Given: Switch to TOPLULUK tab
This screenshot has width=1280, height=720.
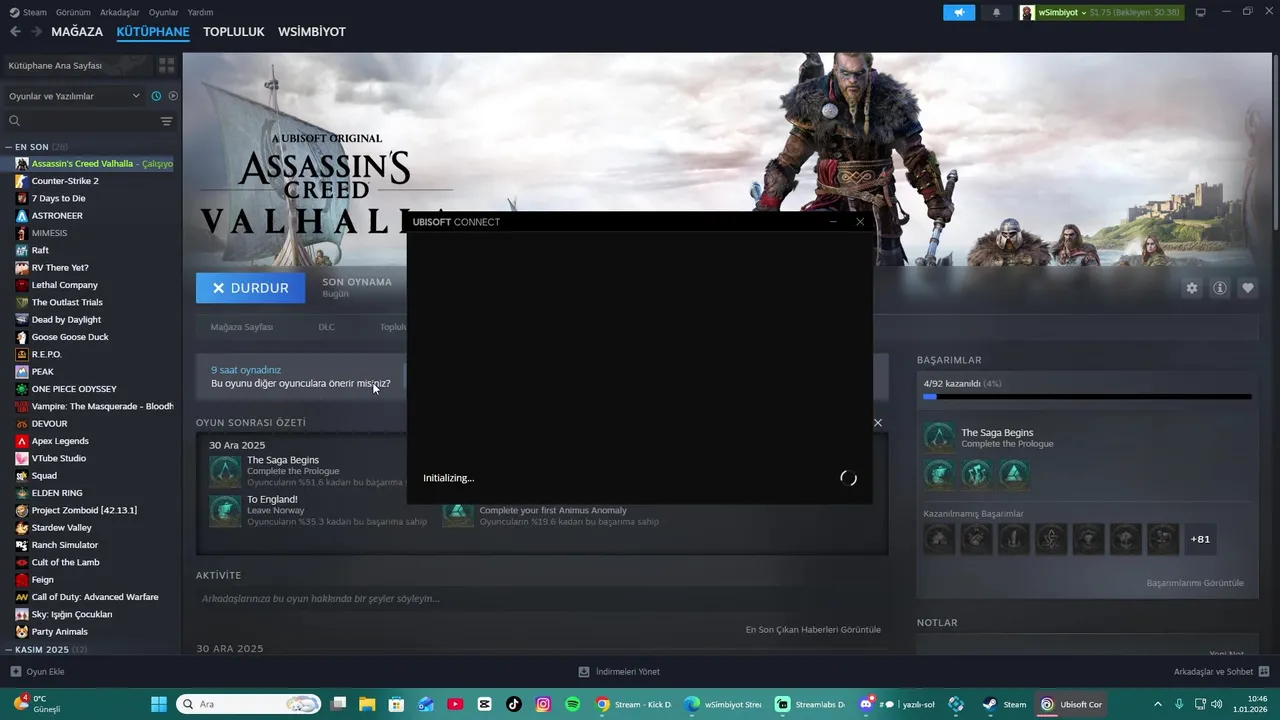Looking at the screenshot, I should [x=233, y=32].
